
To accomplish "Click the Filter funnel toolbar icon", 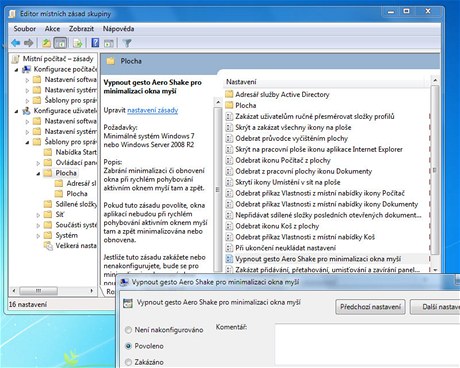I will pos(127,43).
